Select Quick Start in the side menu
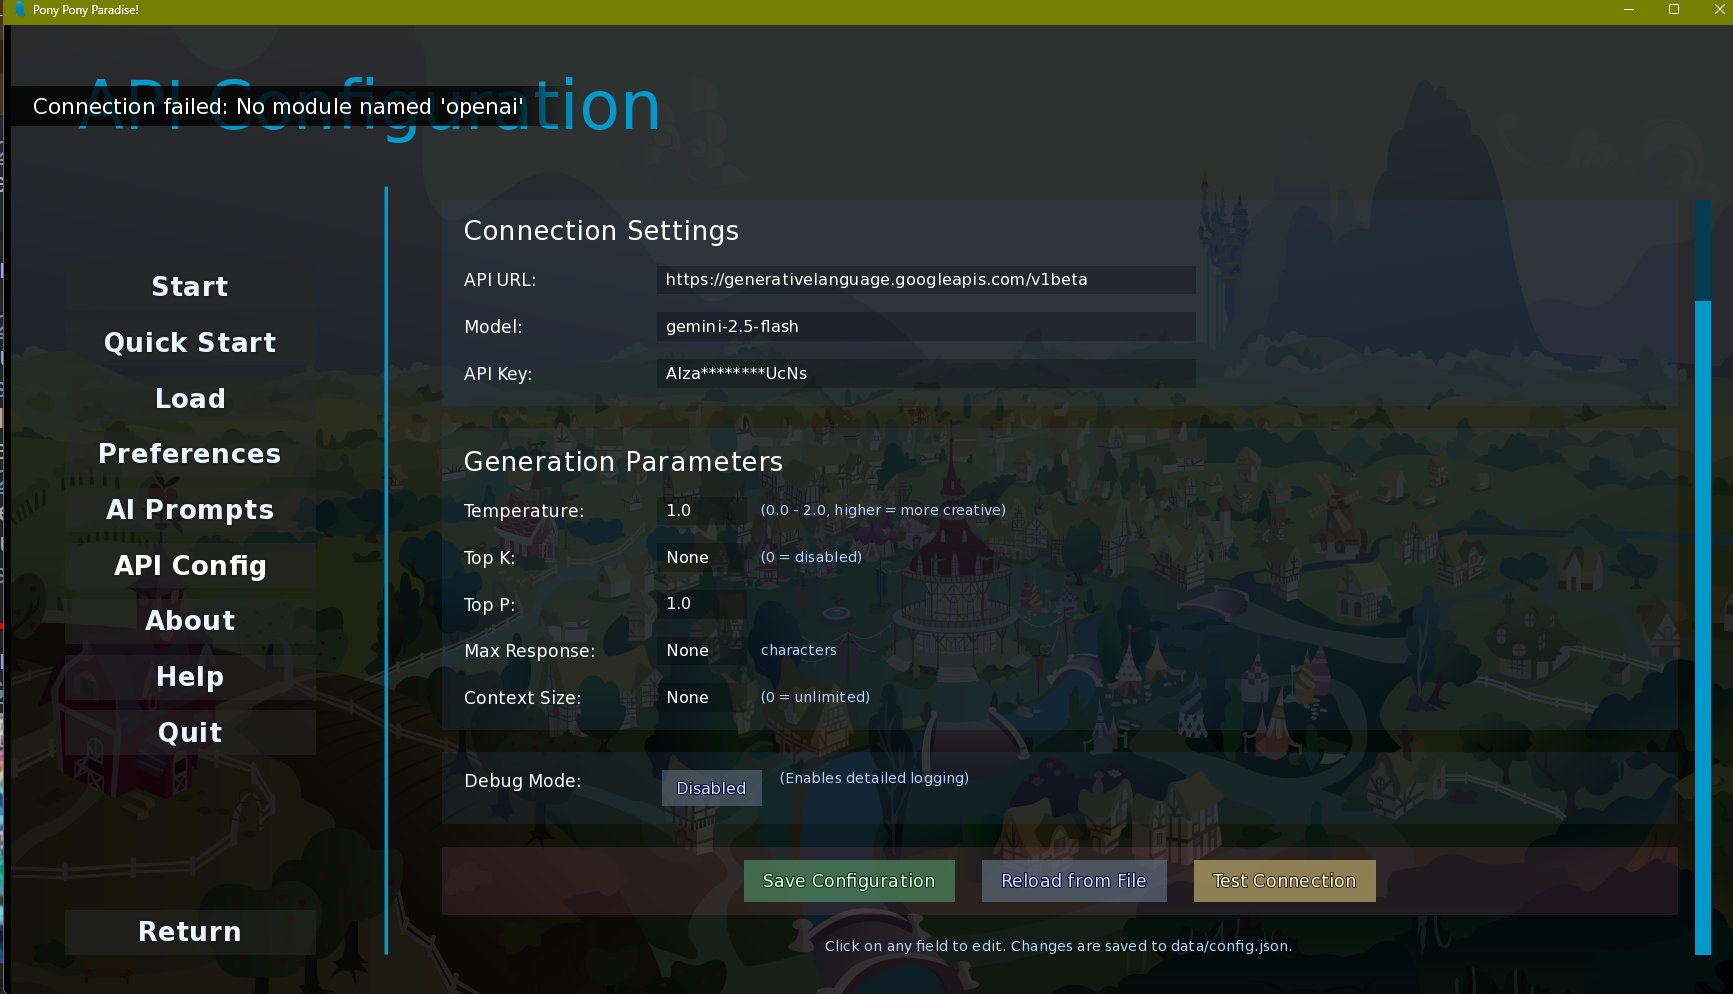 190,343
